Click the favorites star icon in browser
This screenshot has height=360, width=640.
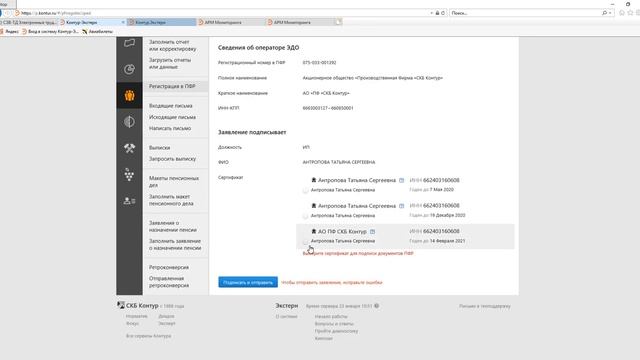(x=630, y=13)
